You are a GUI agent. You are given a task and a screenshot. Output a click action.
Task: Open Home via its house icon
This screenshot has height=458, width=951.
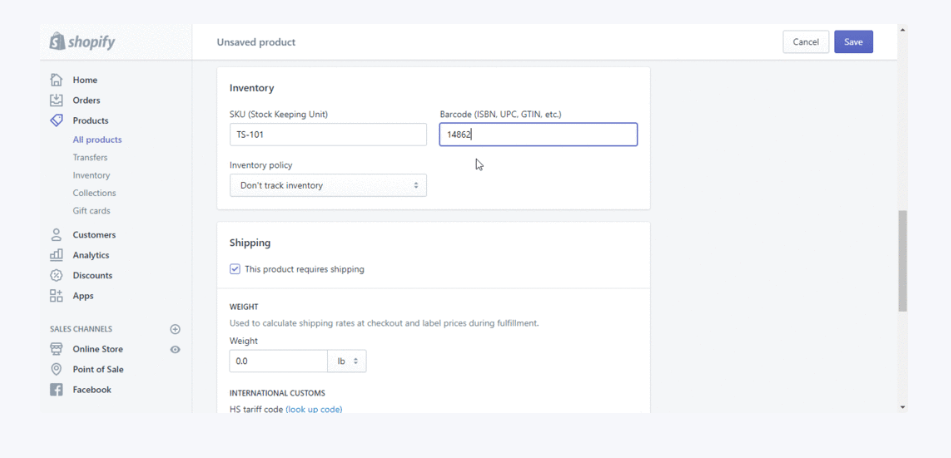coord(56,80)
